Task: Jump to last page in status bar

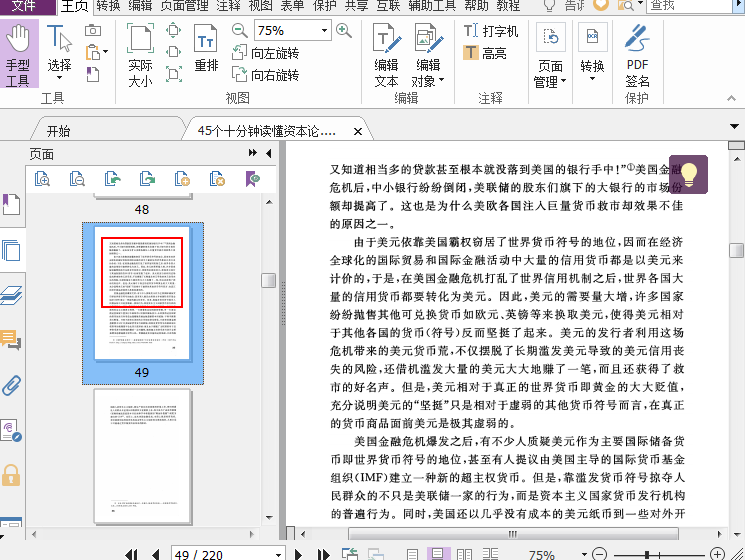Action: pyautogui.click(x=324, y=554)
